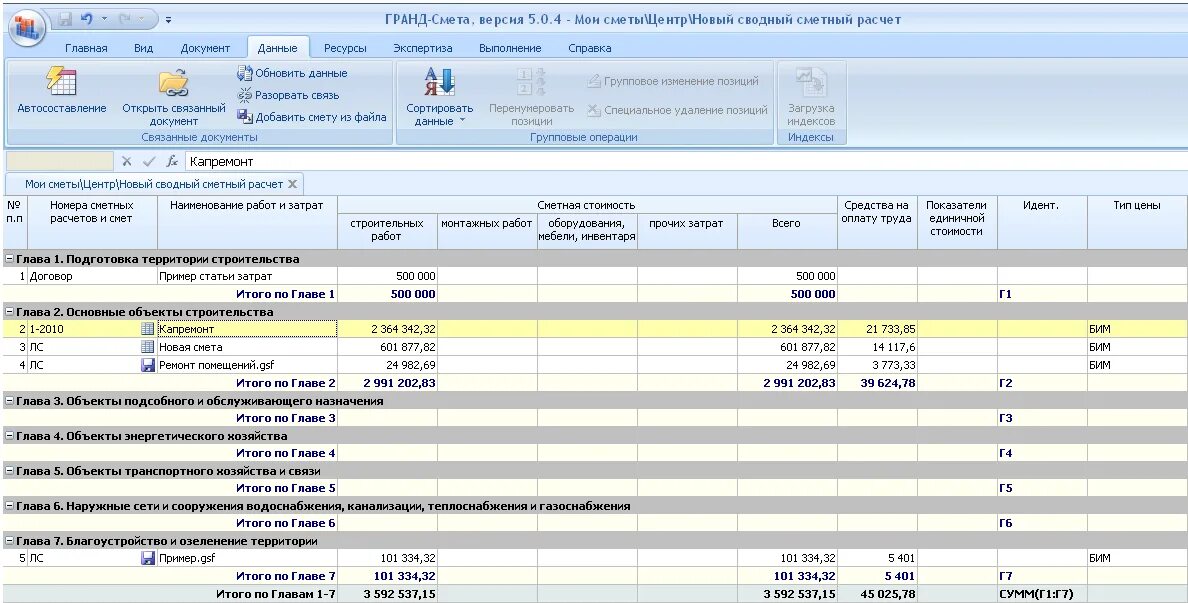Click the disk icon beside Ремонт помещений.gsf
The width and height of the screenshot is (1188, 603).
[148, 365]
